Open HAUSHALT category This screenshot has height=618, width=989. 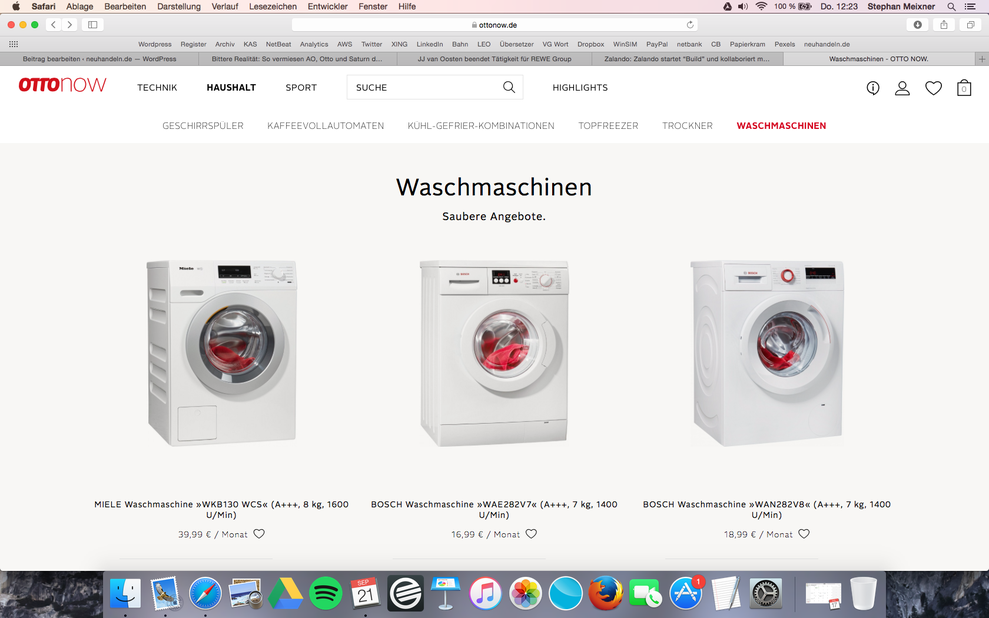pyautogui.click(x=231, y=88)
